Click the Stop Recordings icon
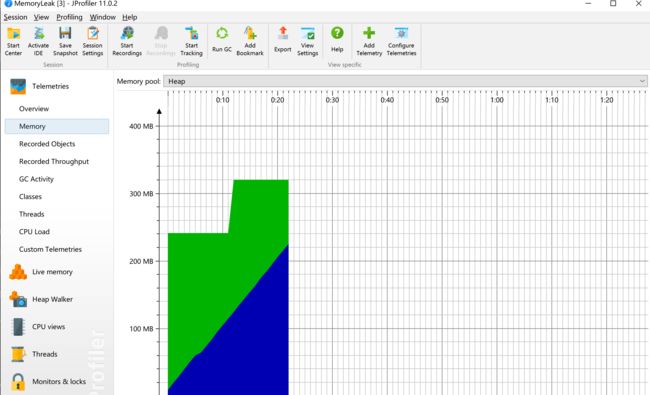This screenshot has height=395, width=650. pyautogui.click(x=161, y=41)
